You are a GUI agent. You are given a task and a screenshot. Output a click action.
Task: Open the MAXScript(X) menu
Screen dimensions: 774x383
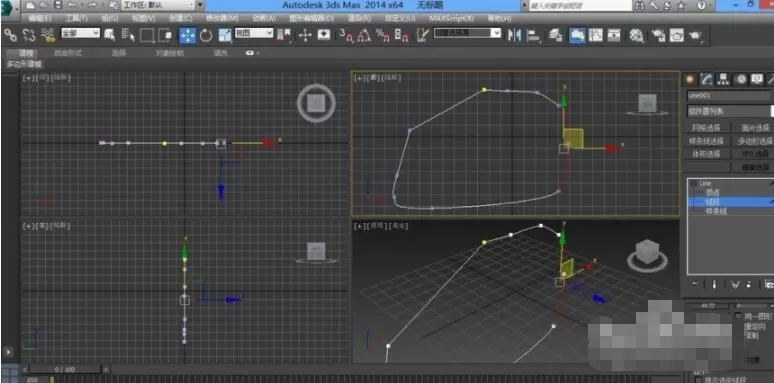451,18
